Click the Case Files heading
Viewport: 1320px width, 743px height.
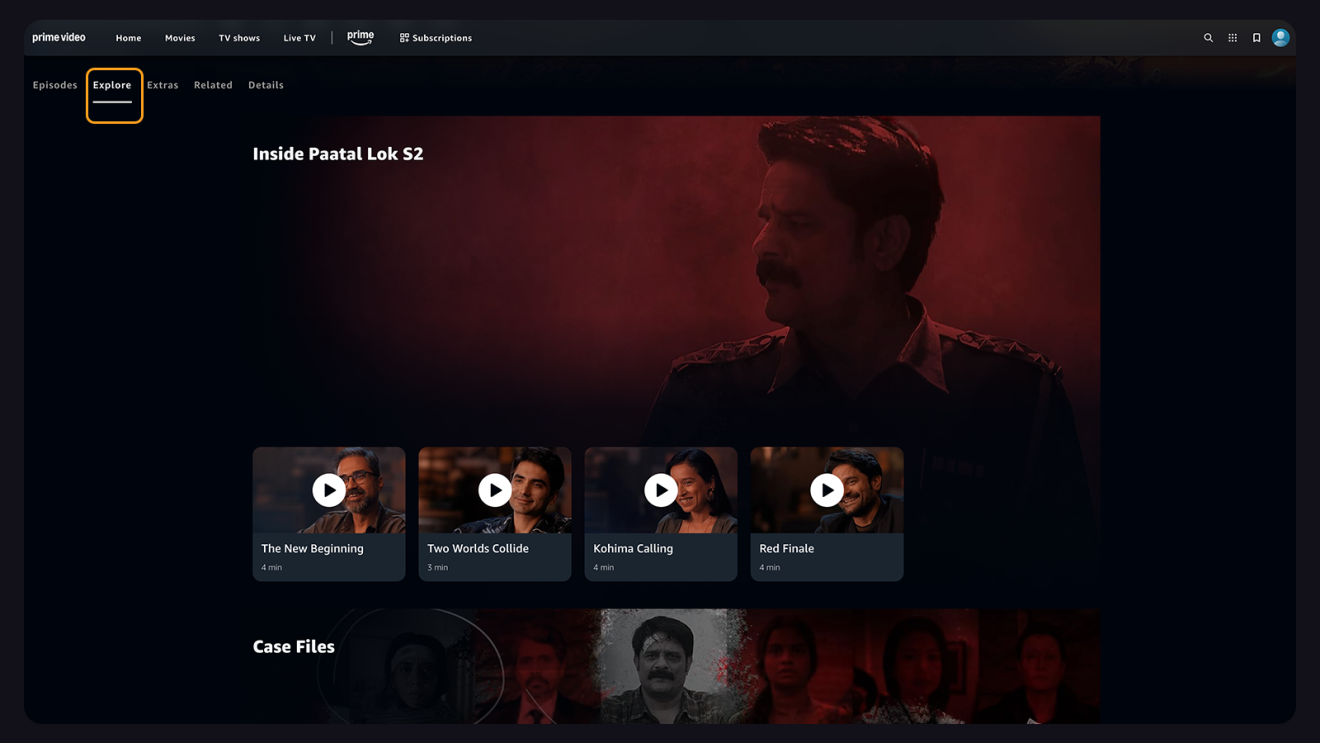pos(294,646)
